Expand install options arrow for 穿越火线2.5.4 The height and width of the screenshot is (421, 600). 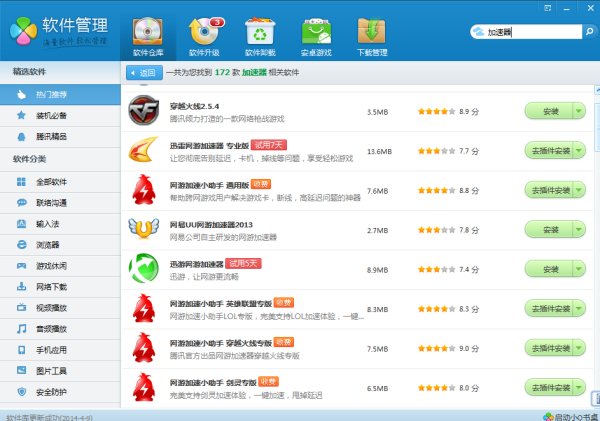tap(579, 111)
